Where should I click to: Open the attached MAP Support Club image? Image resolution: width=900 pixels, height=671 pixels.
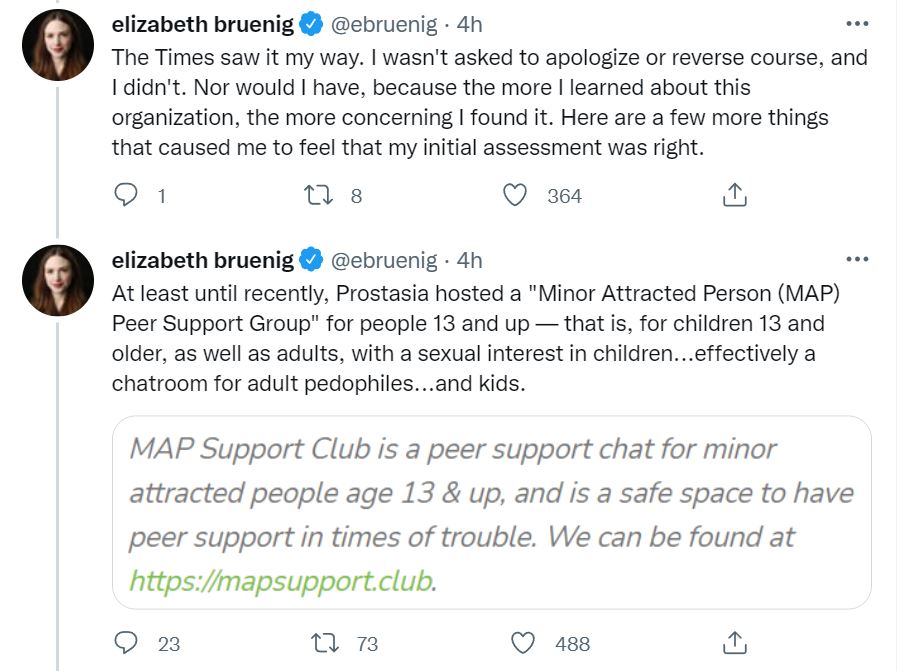pos(492,512)
